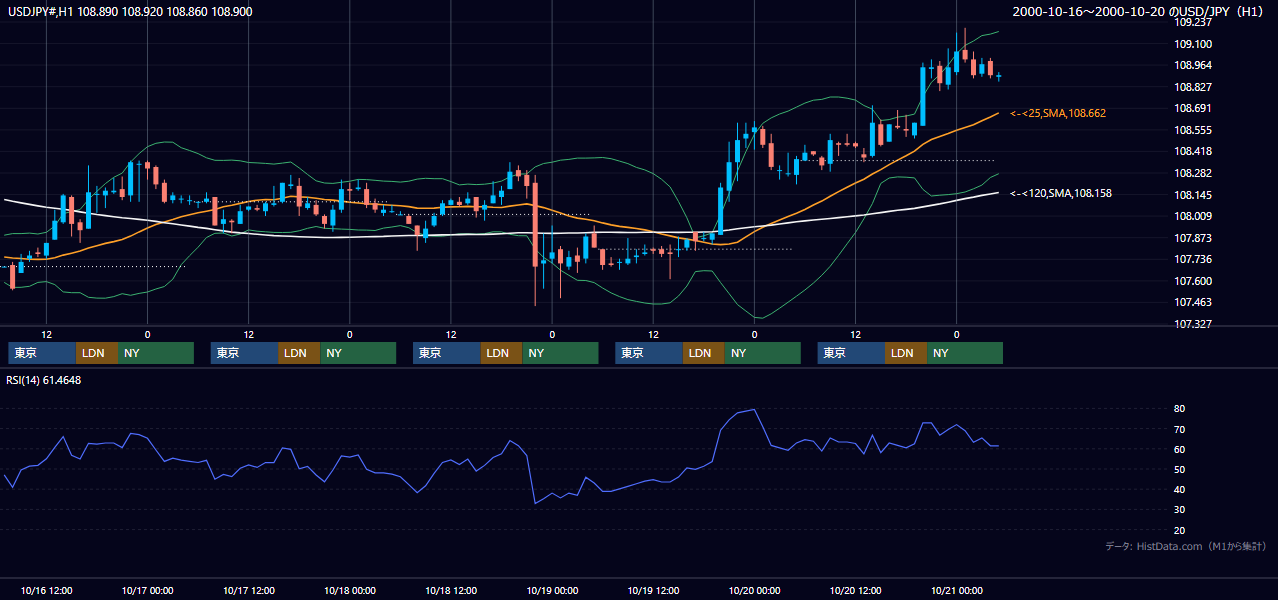Click the 10/21 00:00 date label
1278x600 pixels.
tap(957, 590)
